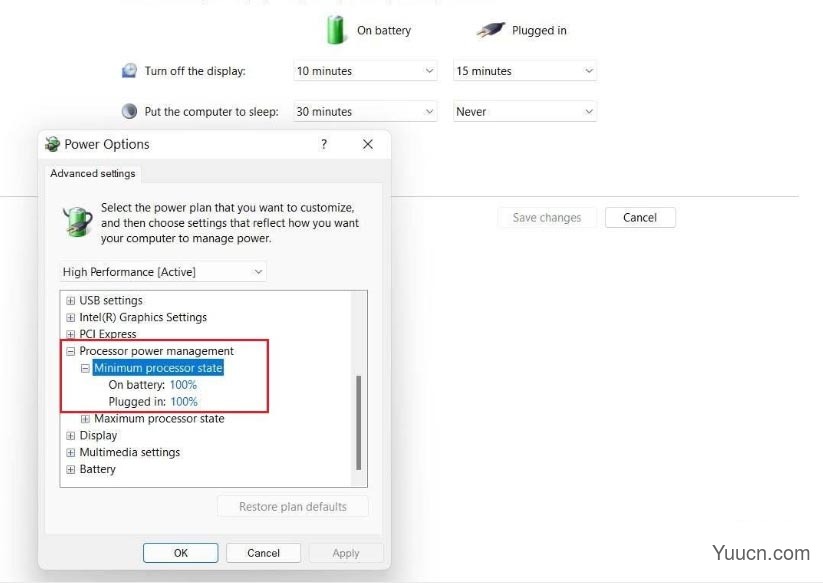Viewport: 823px width, 583px height.
Task: Select the USB settings label
Action: 111,300
